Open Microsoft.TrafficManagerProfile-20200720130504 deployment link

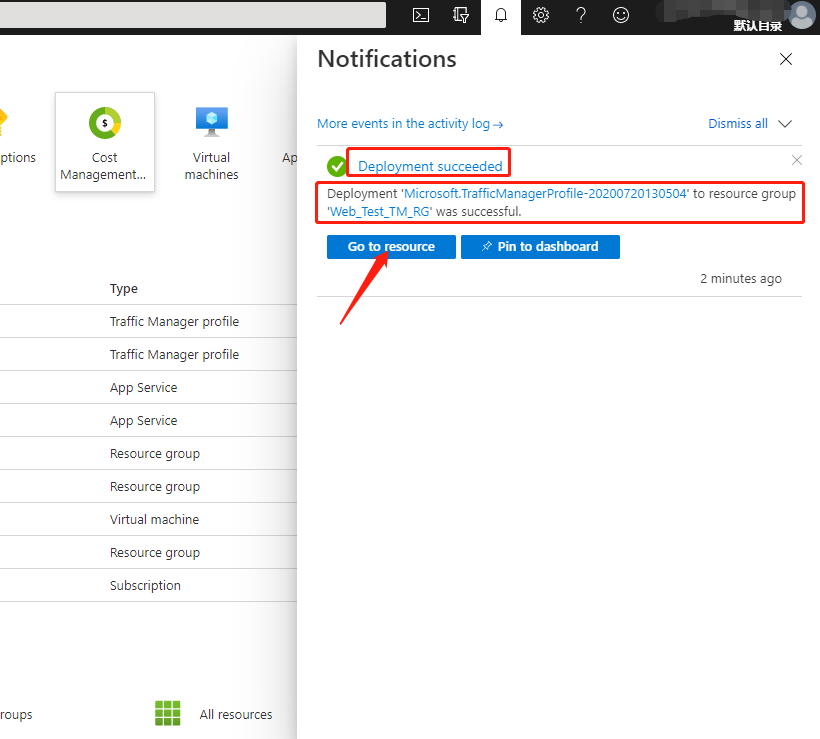(545, 194)
